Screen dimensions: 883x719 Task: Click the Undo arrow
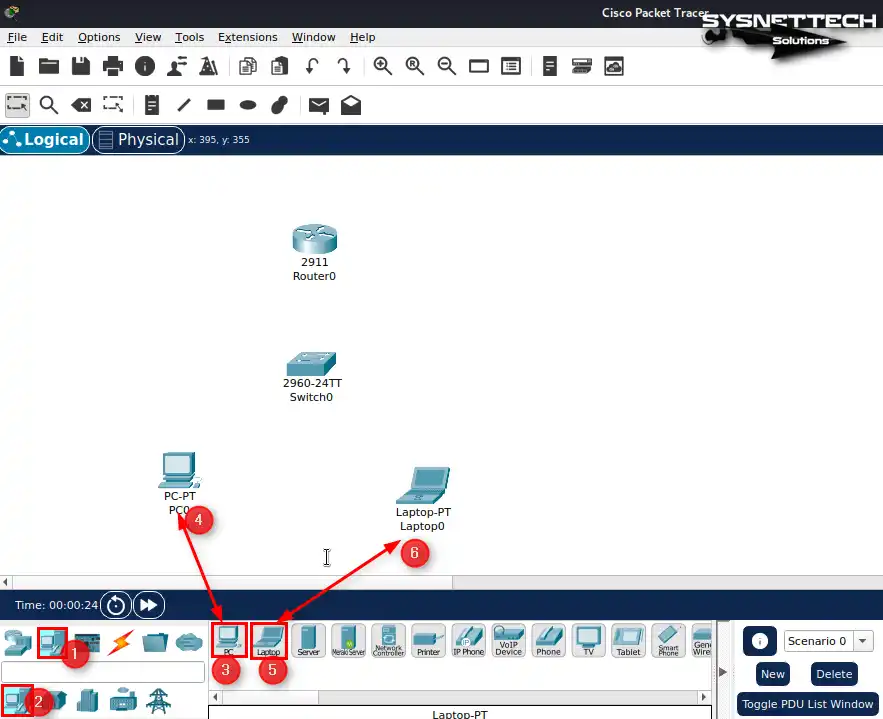coord(311,66)
